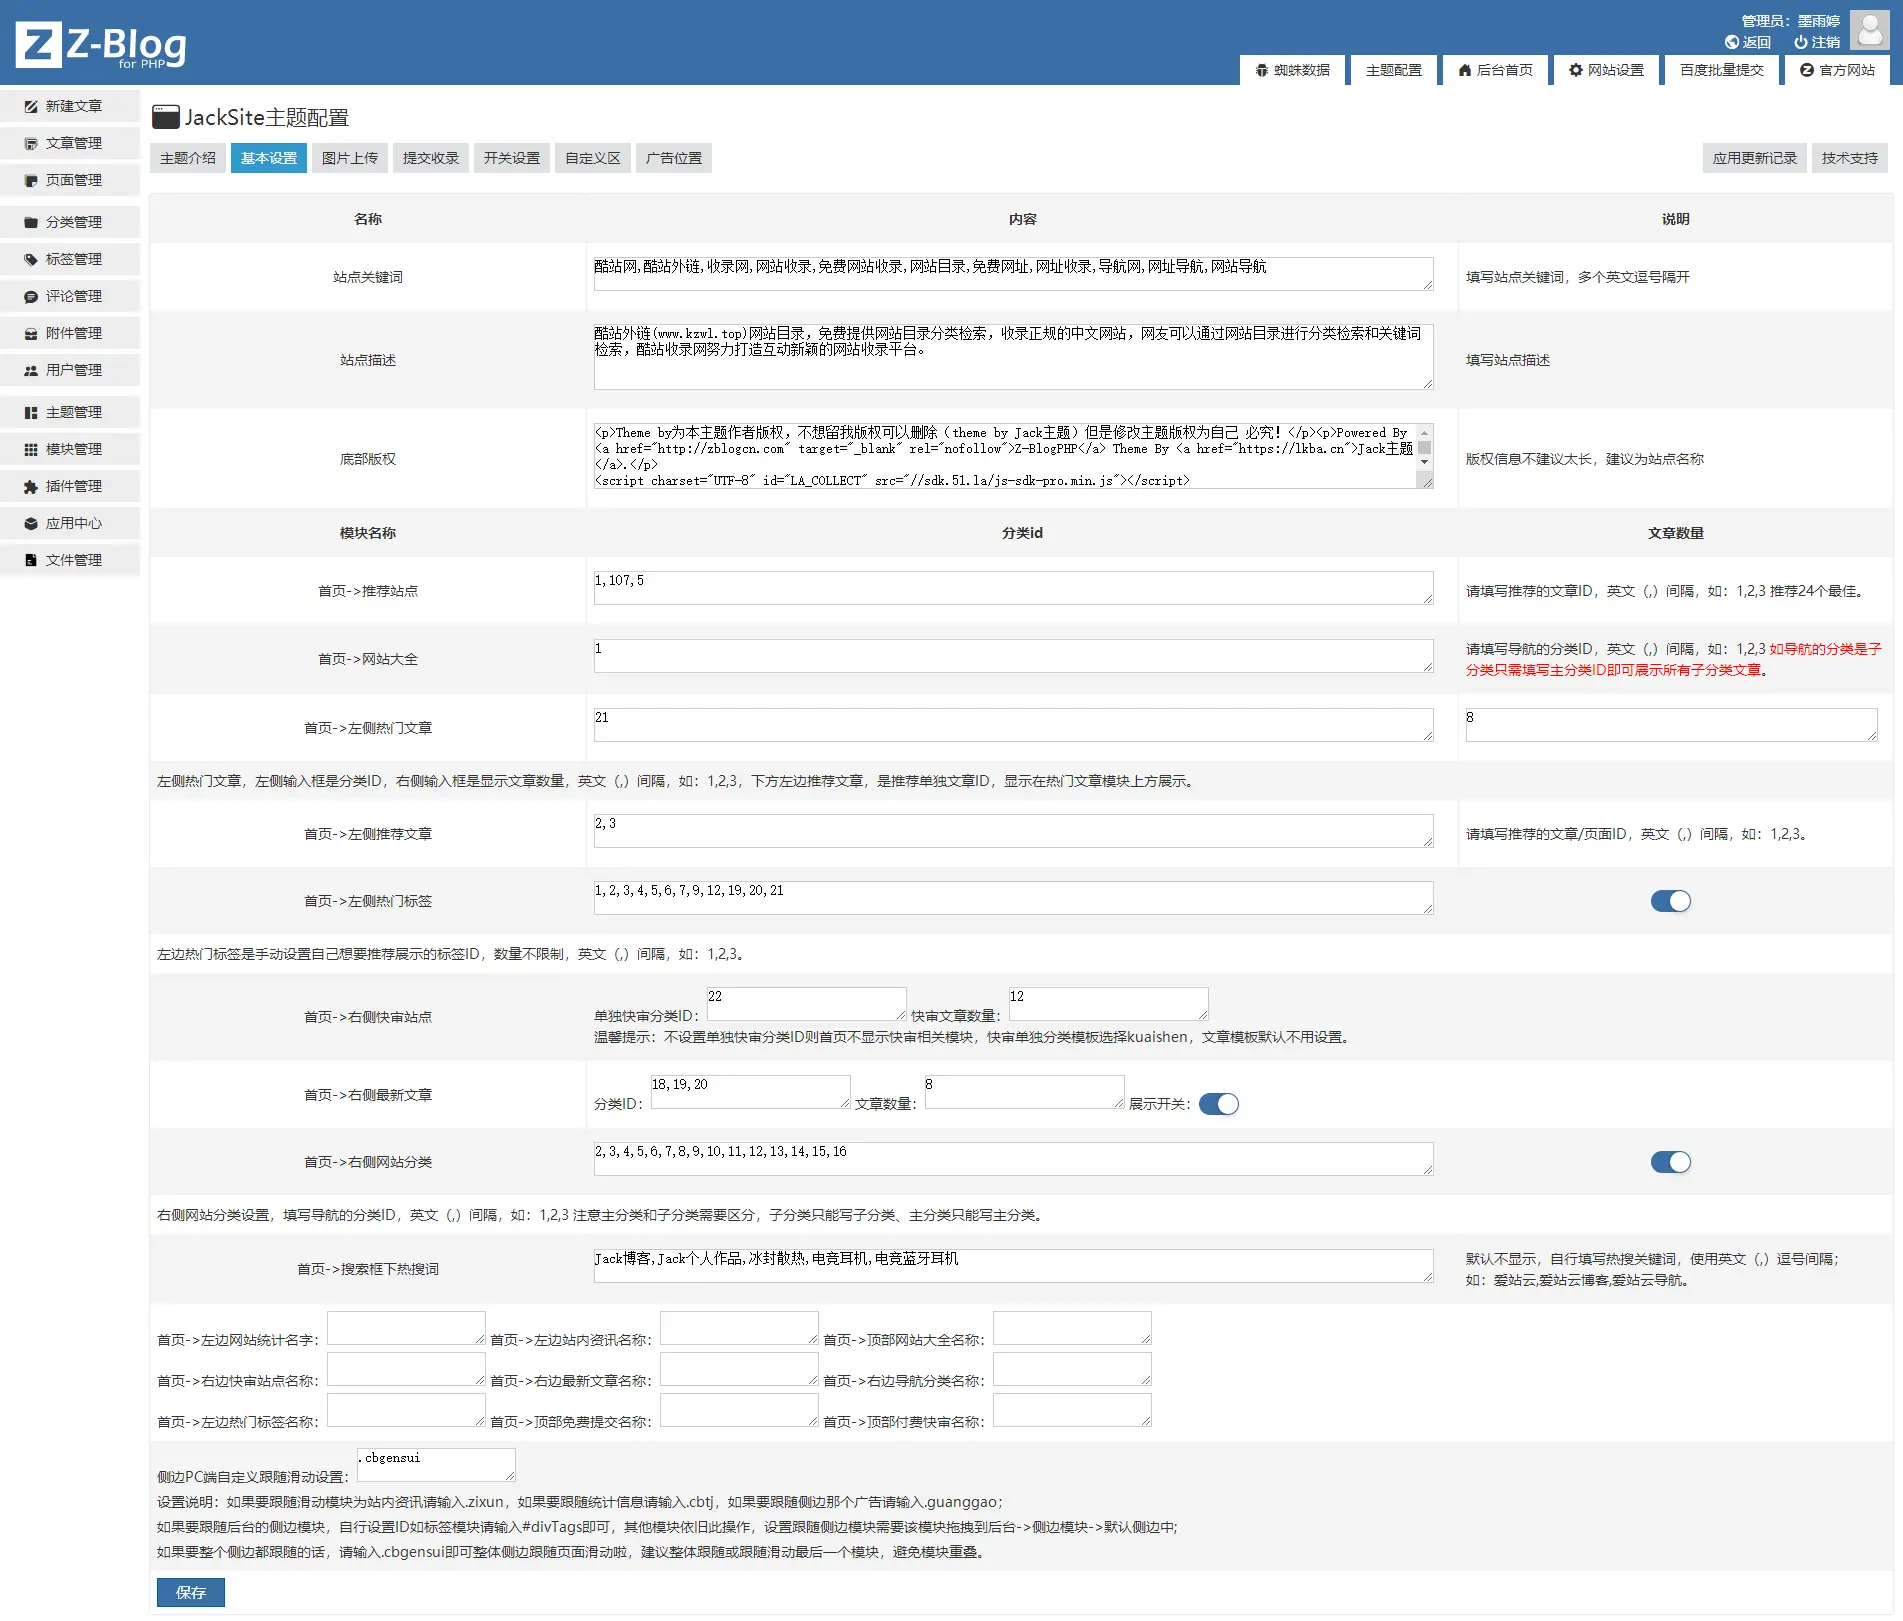Open 插件管理 puzzle piece icon
Screen dimensions: 1903x1621
coord(31,486)
